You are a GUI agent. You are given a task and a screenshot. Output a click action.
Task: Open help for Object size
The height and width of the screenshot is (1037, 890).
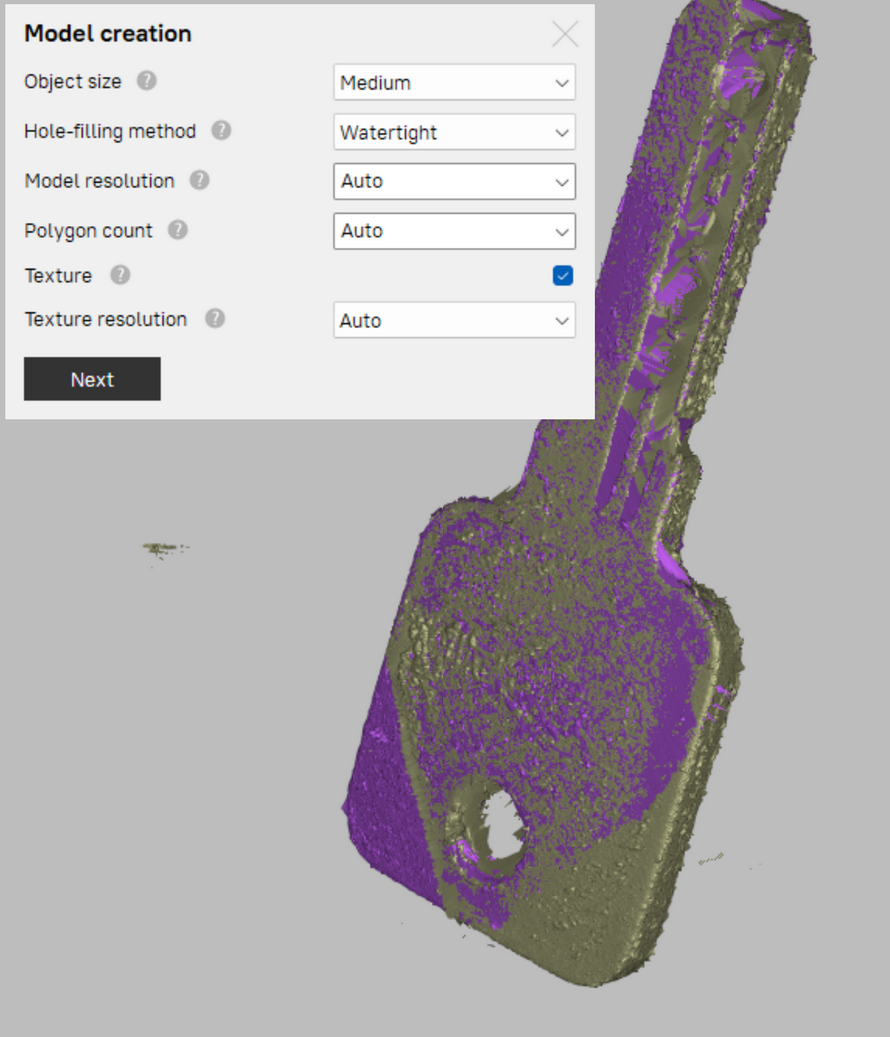pos(147,81)
